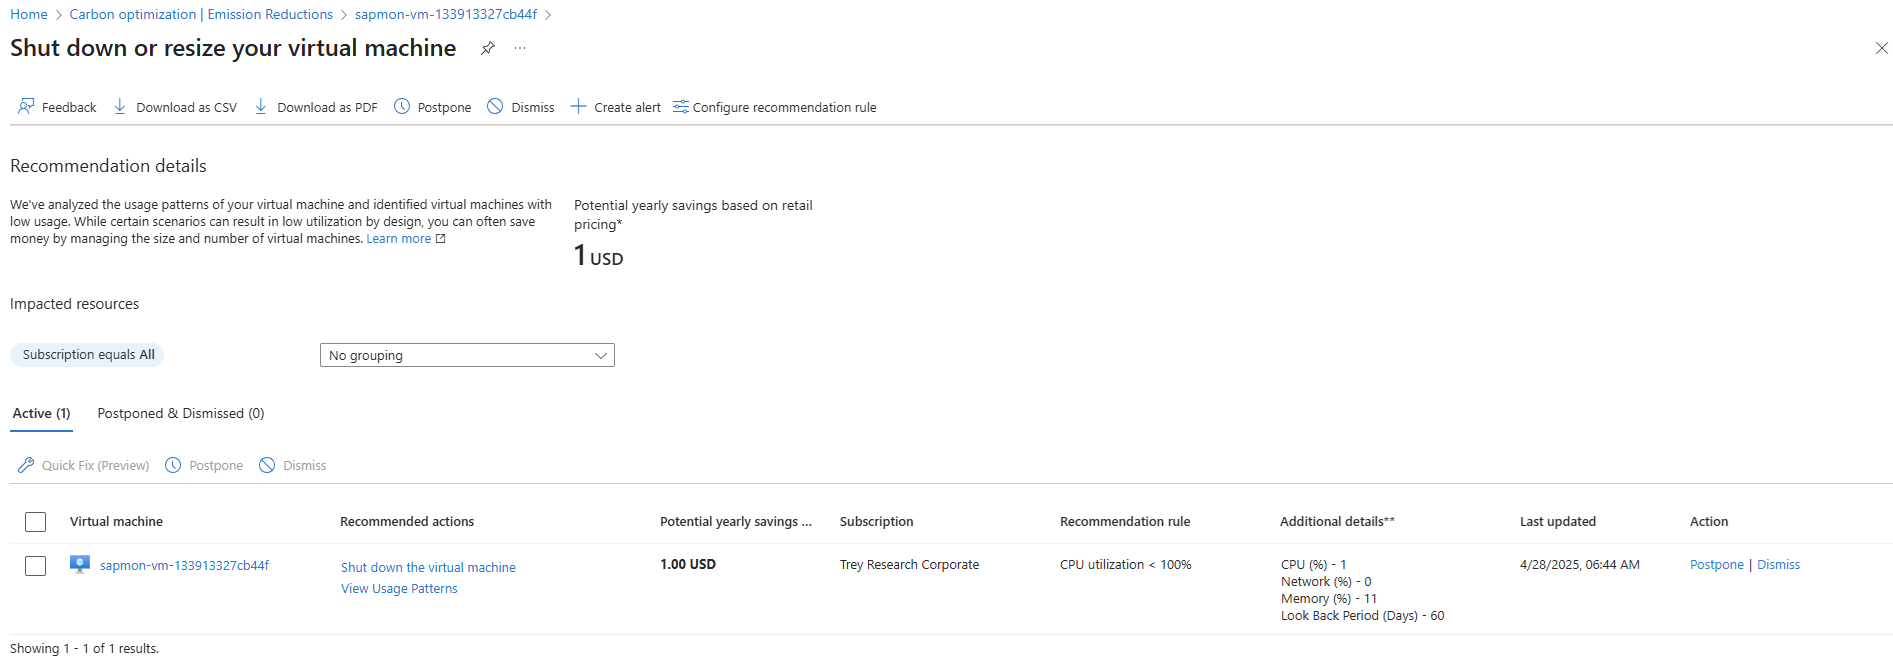Open the sapmon-vm-133913327cb44f link in table
Screen dimensions: 1893x665
tap(185, 565)
